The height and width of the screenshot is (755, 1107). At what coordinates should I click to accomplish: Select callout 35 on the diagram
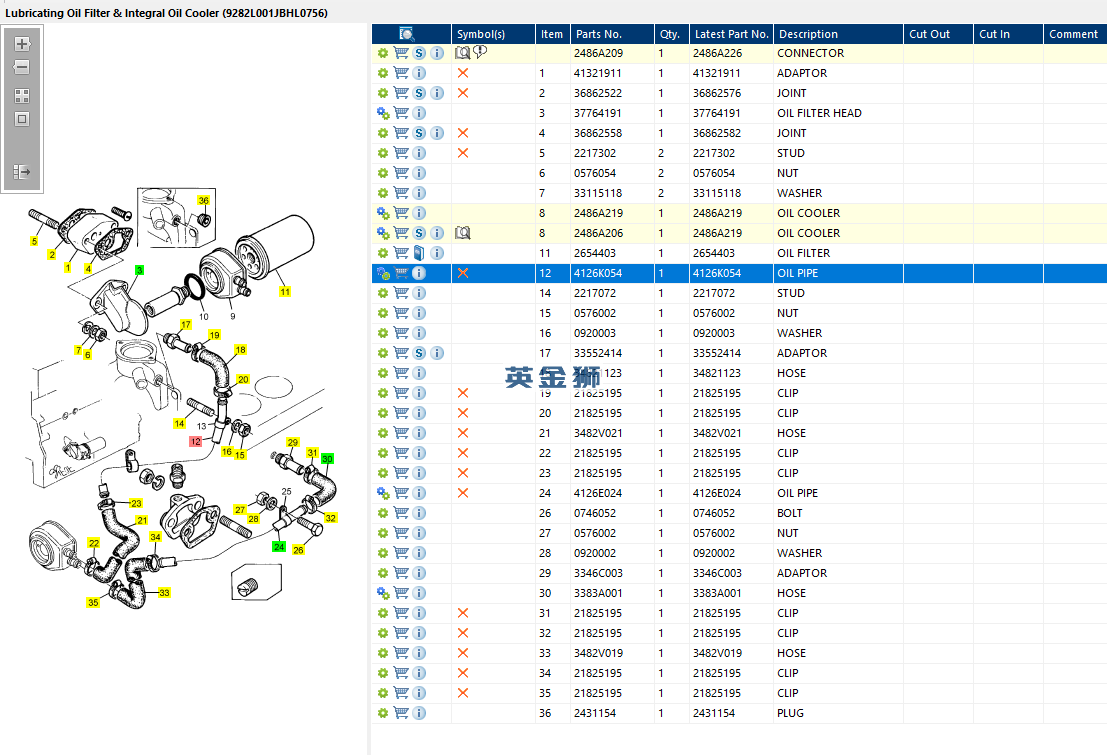click(x=93, y=602)
